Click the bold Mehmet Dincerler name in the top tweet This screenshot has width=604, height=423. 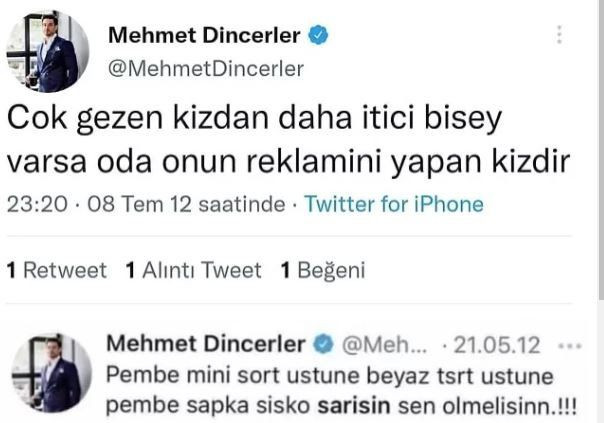(x=203, y=36)
